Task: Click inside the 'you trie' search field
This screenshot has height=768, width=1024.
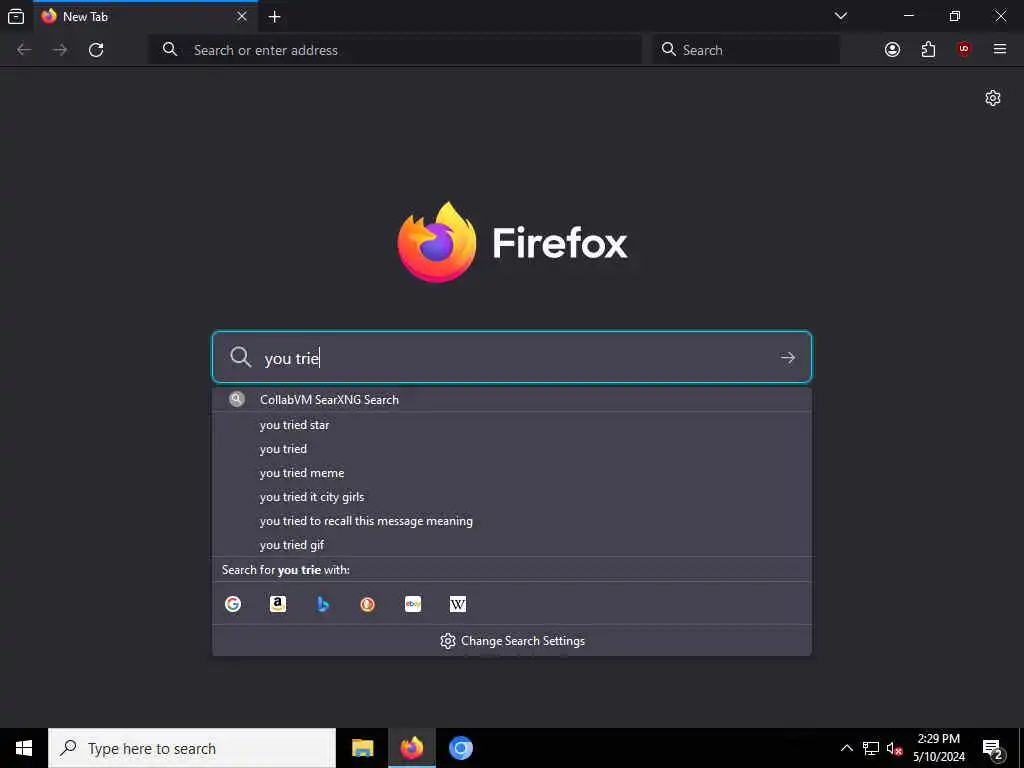Action: 512,357
